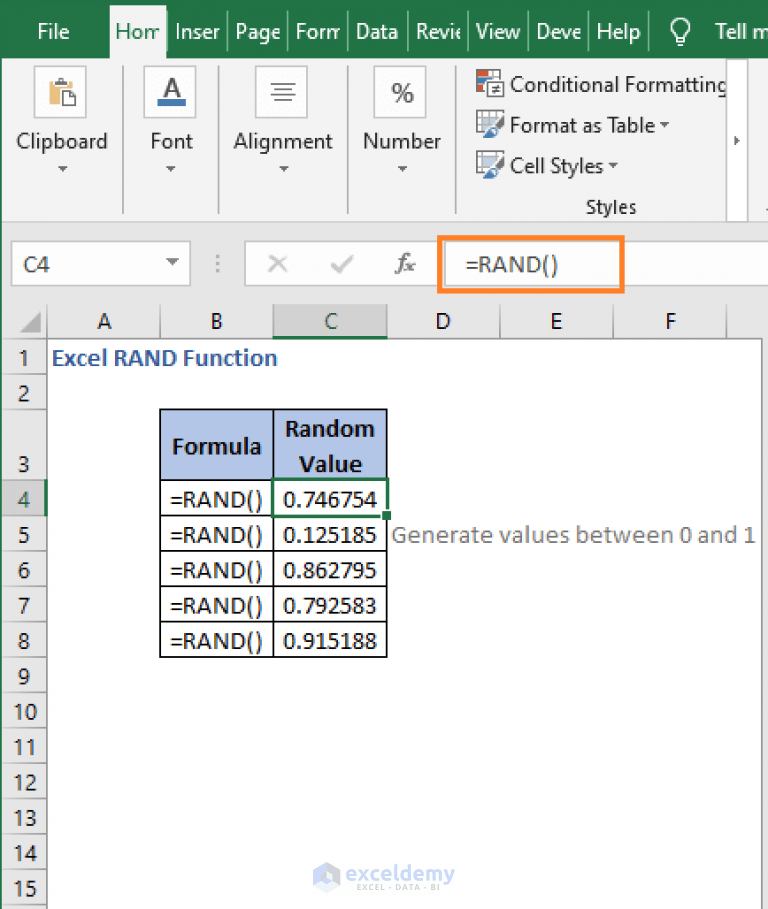Viewport: 768px width, 909px height.
Task: Select the Font color icon
Action: click(170, 91)
